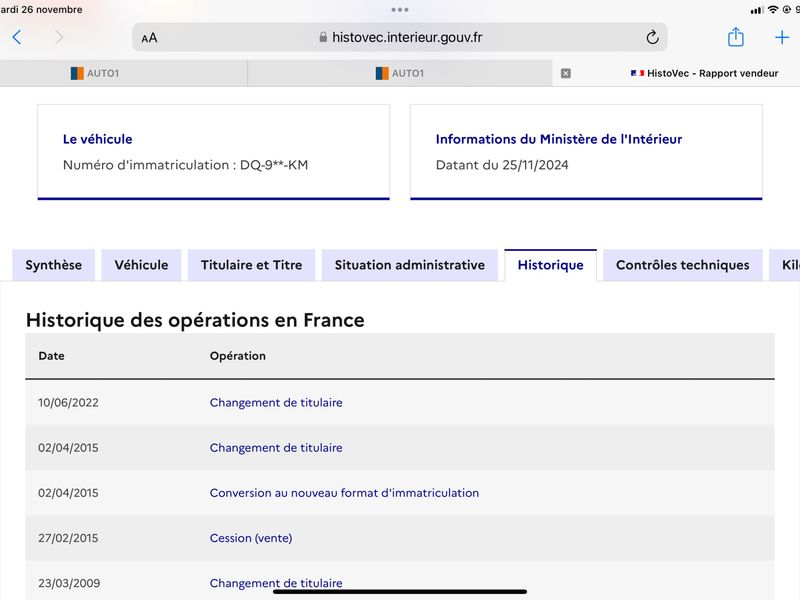This screenshot has width=800, height=600.
Task: Switch to the first AUTO1 browser tab
Action: click(x=123, y=73)
